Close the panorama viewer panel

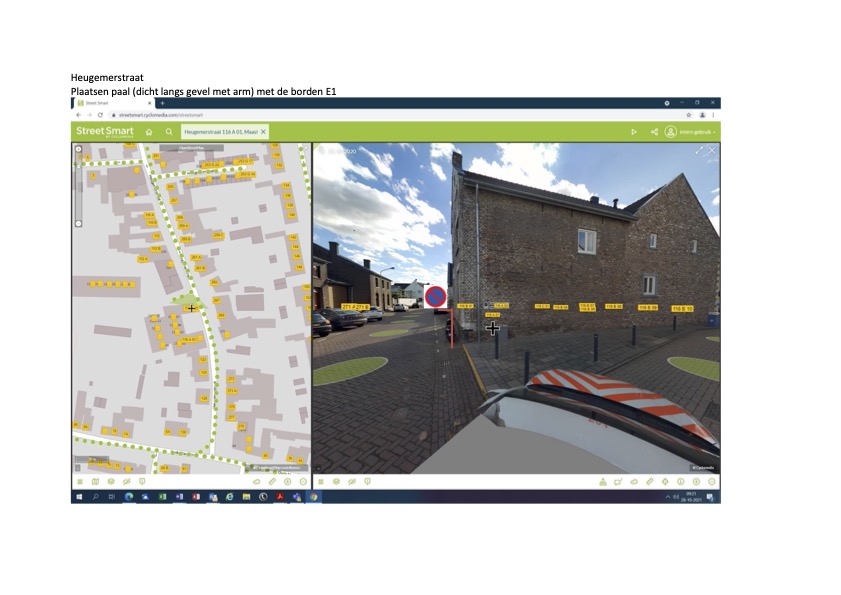(712, 150)
